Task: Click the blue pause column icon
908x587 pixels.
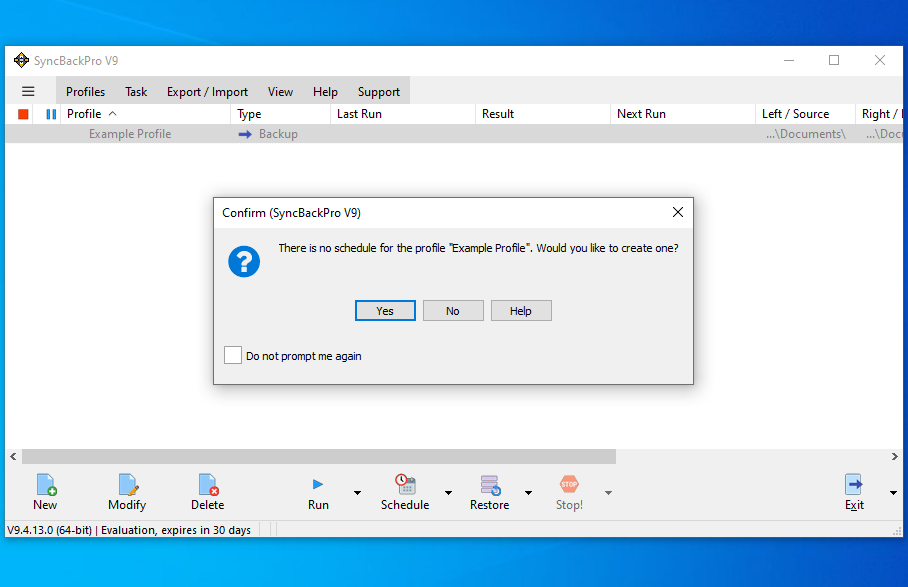Action: 51,114
